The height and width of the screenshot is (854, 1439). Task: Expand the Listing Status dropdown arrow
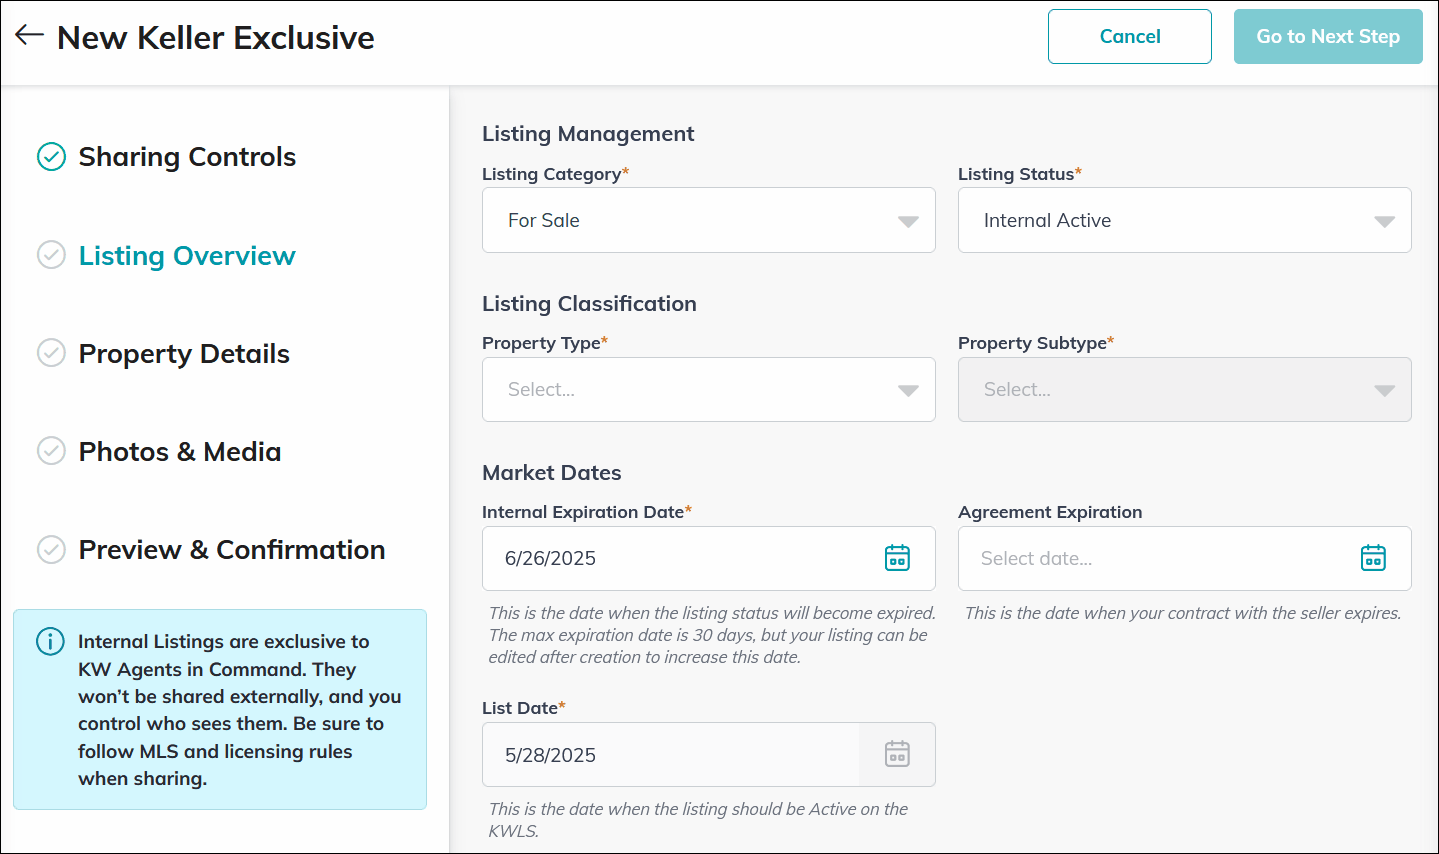pos(1384,221)
